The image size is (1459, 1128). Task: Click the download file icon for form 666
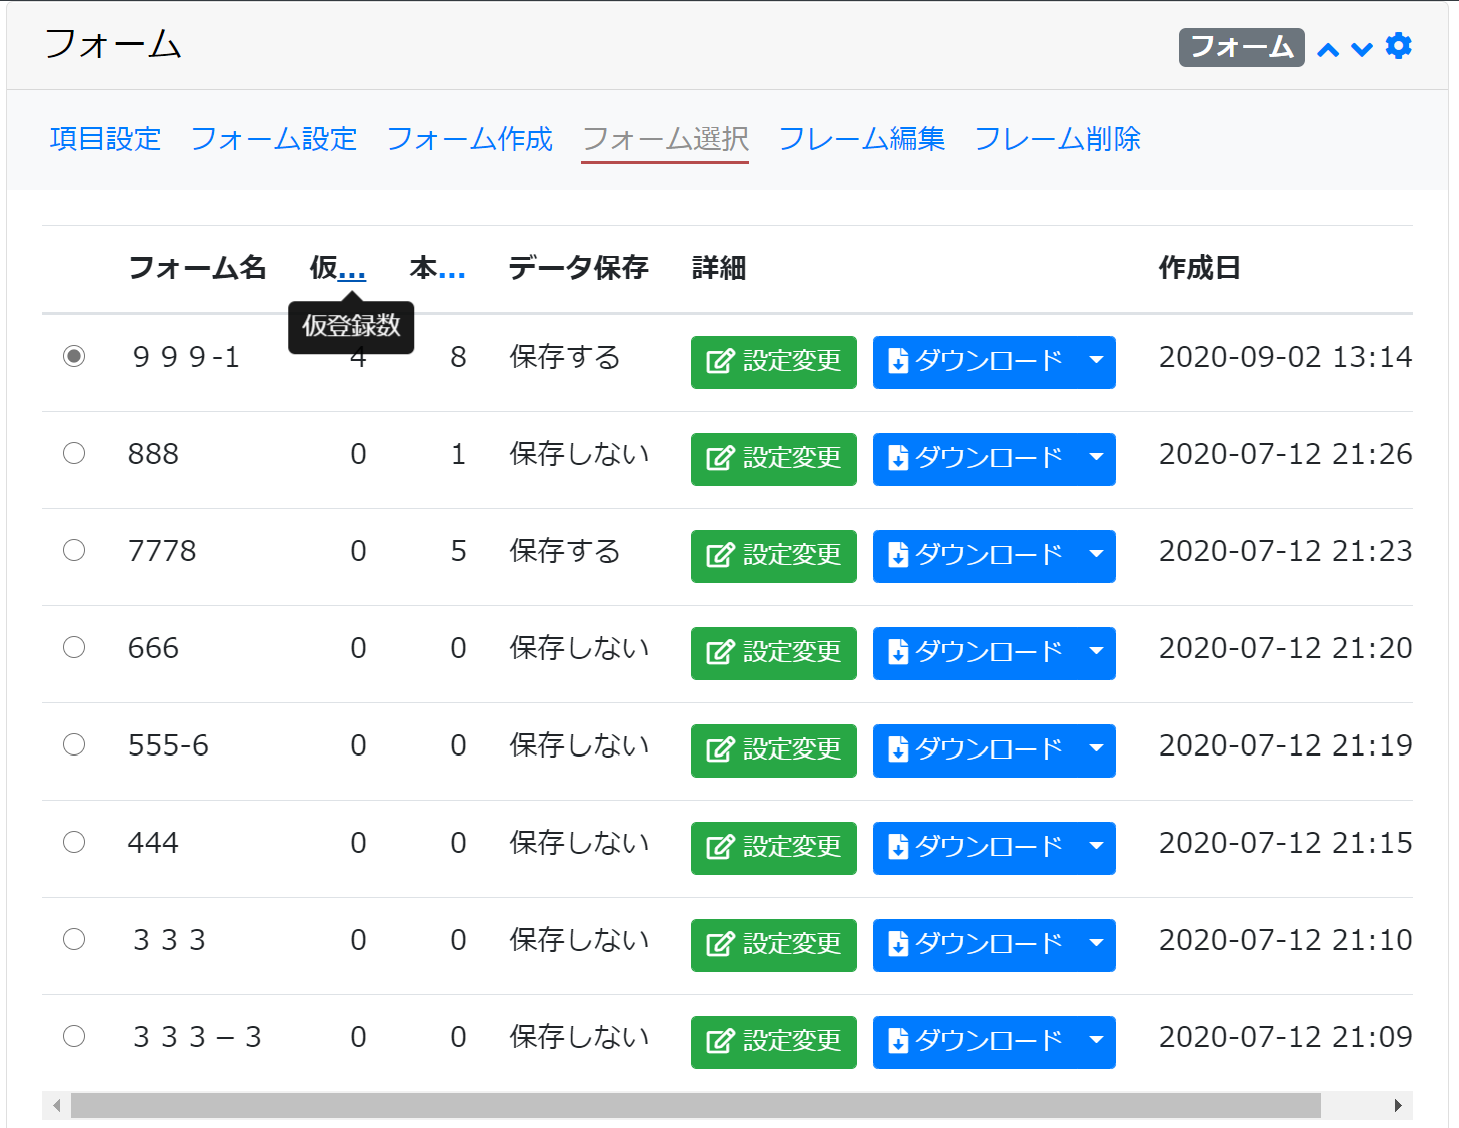[x=899, y=652]
